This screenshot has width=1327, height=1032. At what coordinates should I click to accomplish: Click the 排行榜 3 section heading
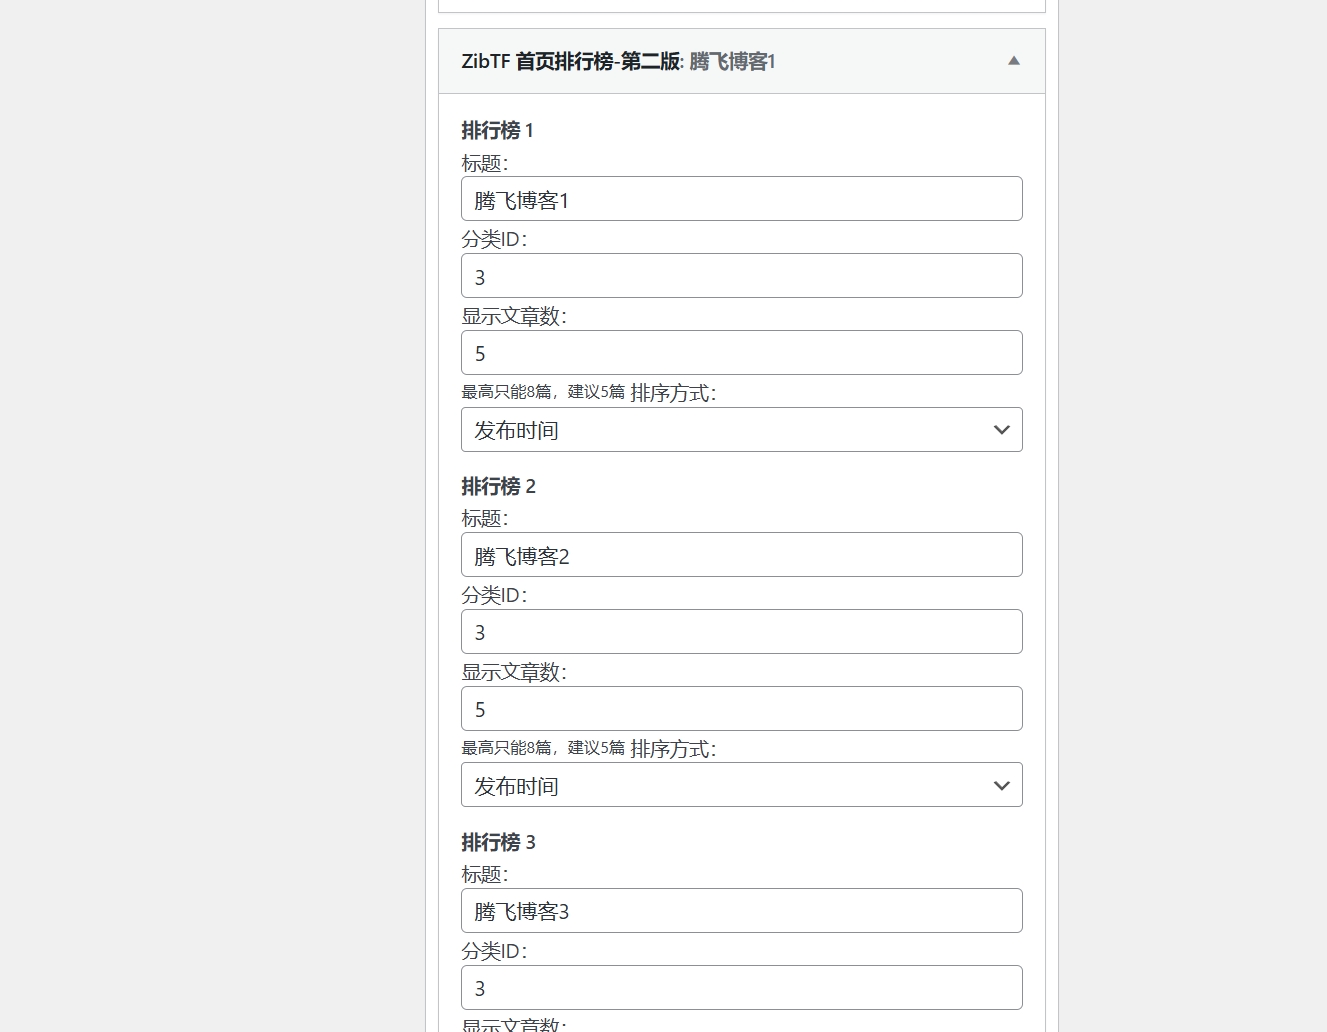pos(498,843)
